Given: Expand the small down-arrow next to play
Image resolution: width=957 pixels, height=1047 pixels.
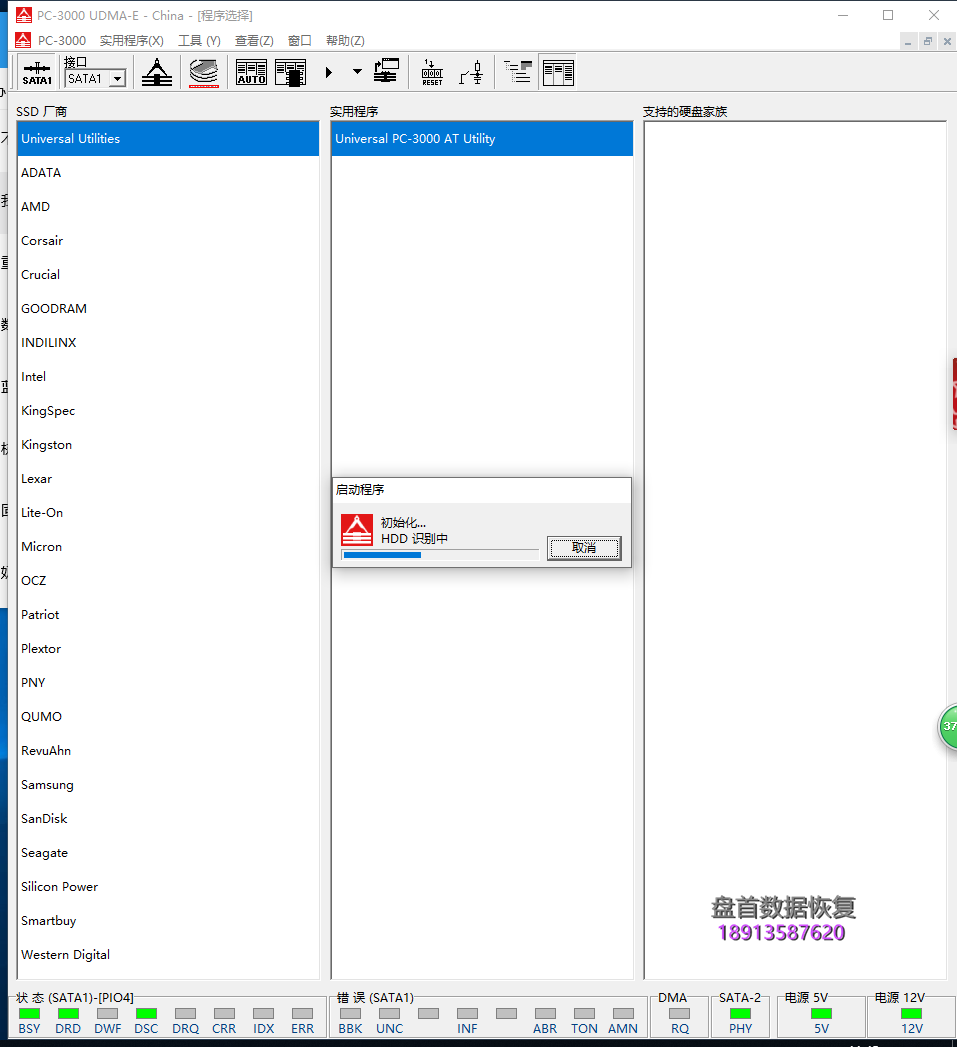Looking at the screenshot, I should tap(357, 71).
